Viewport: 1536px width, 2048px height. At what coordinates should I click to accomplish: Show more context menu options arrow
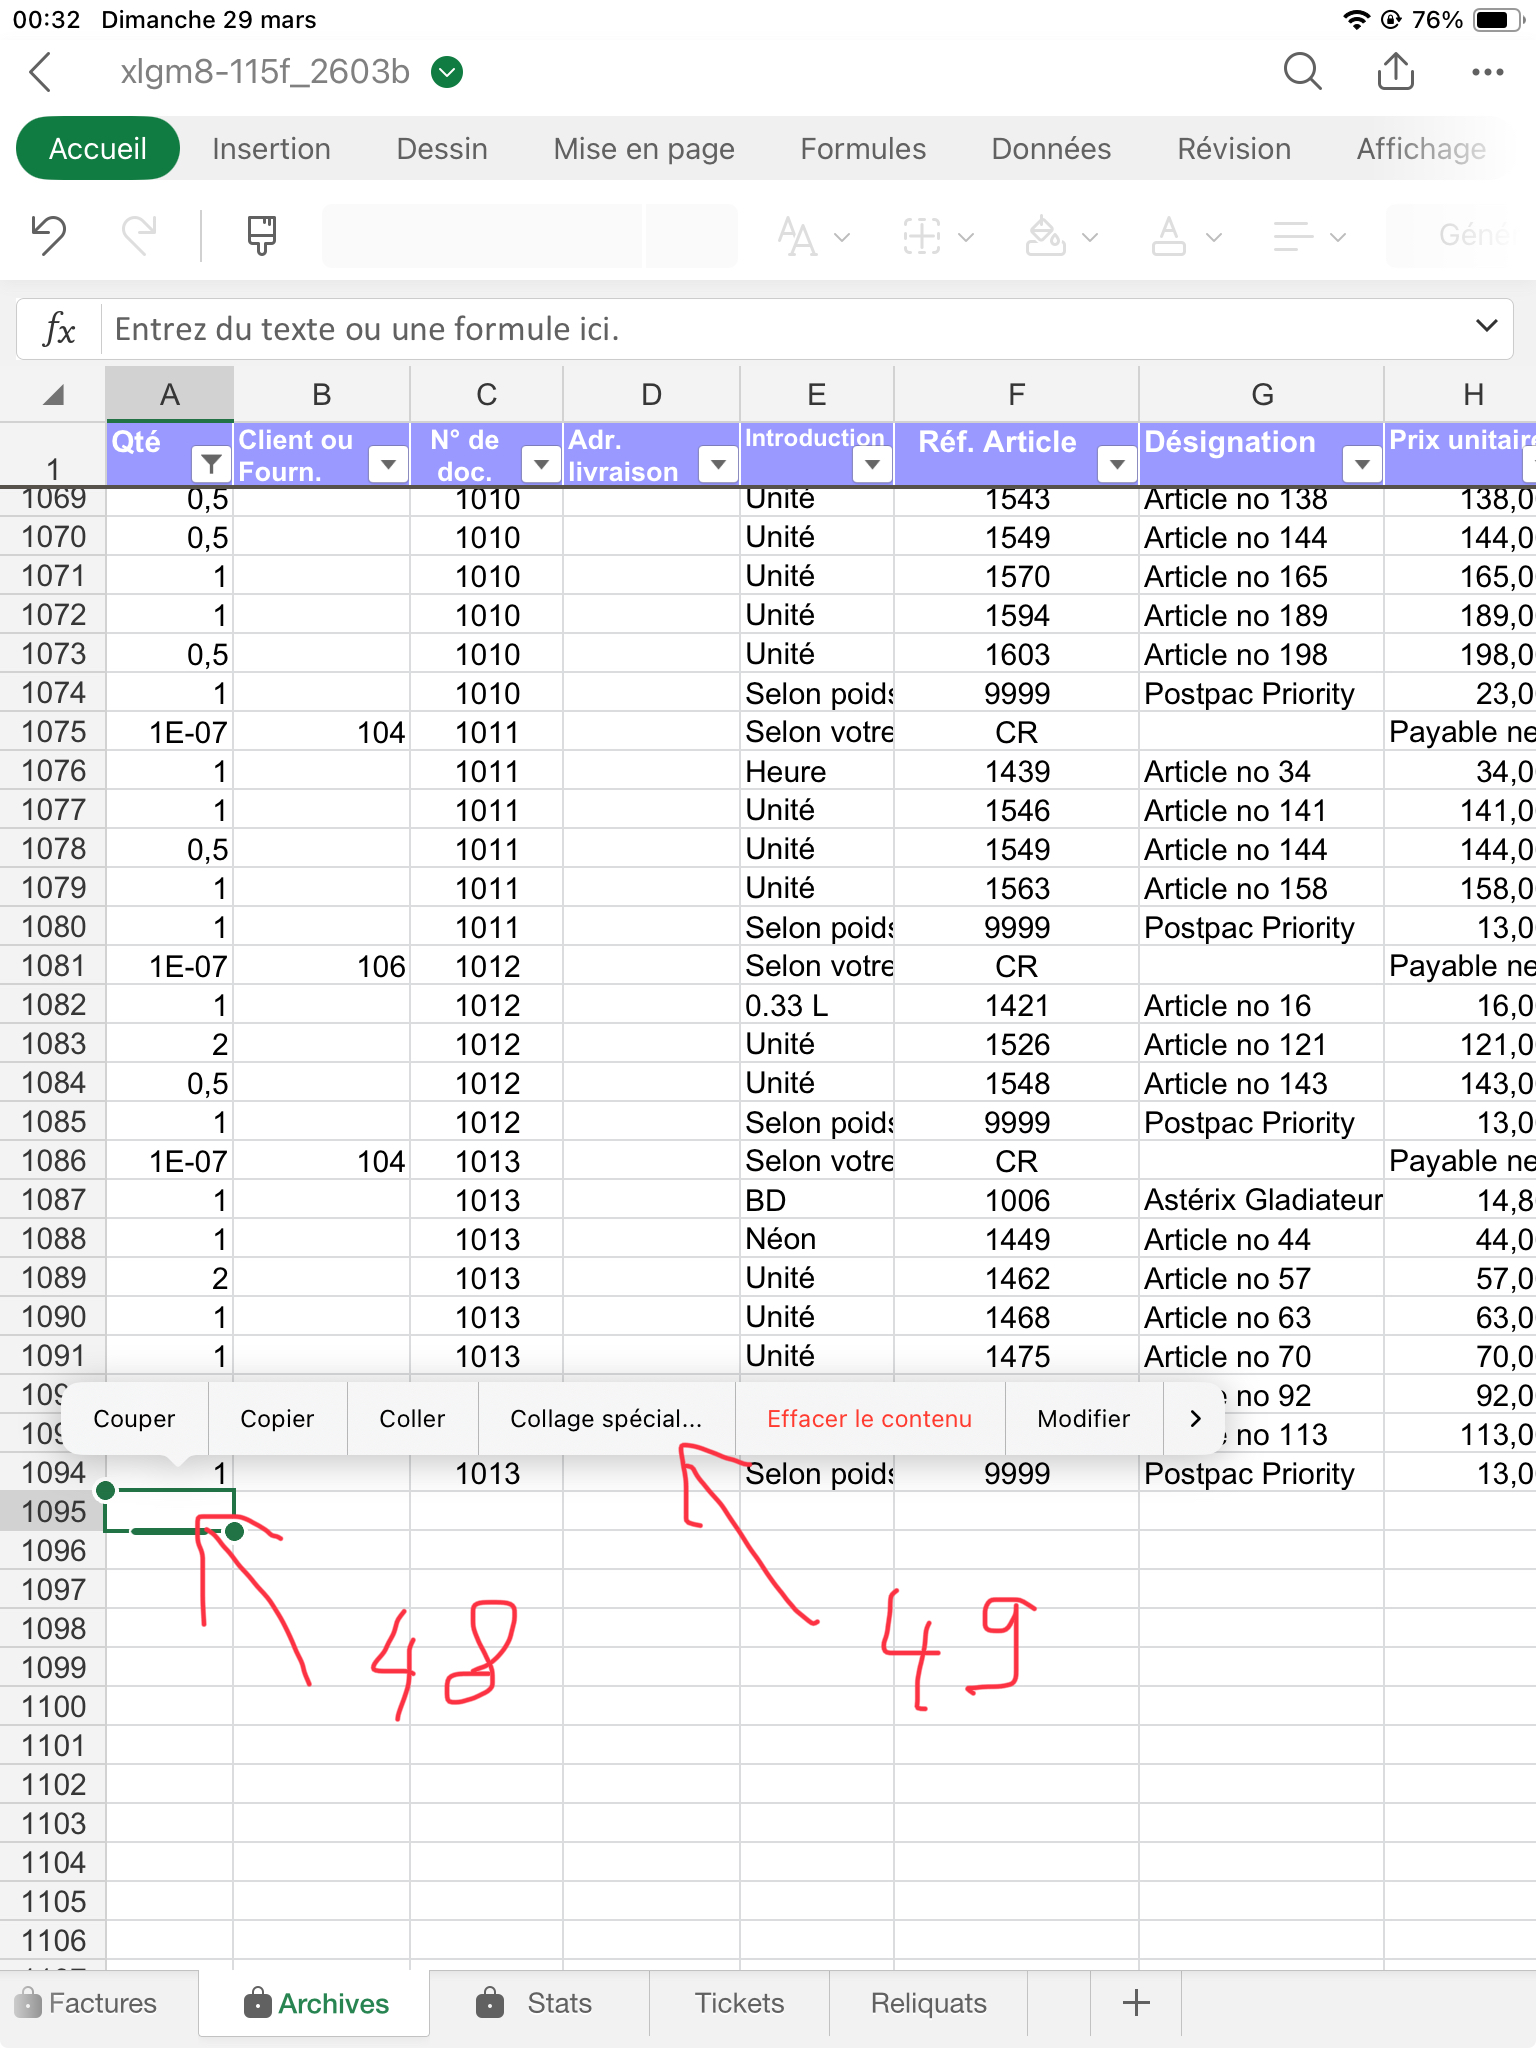1195,1418
